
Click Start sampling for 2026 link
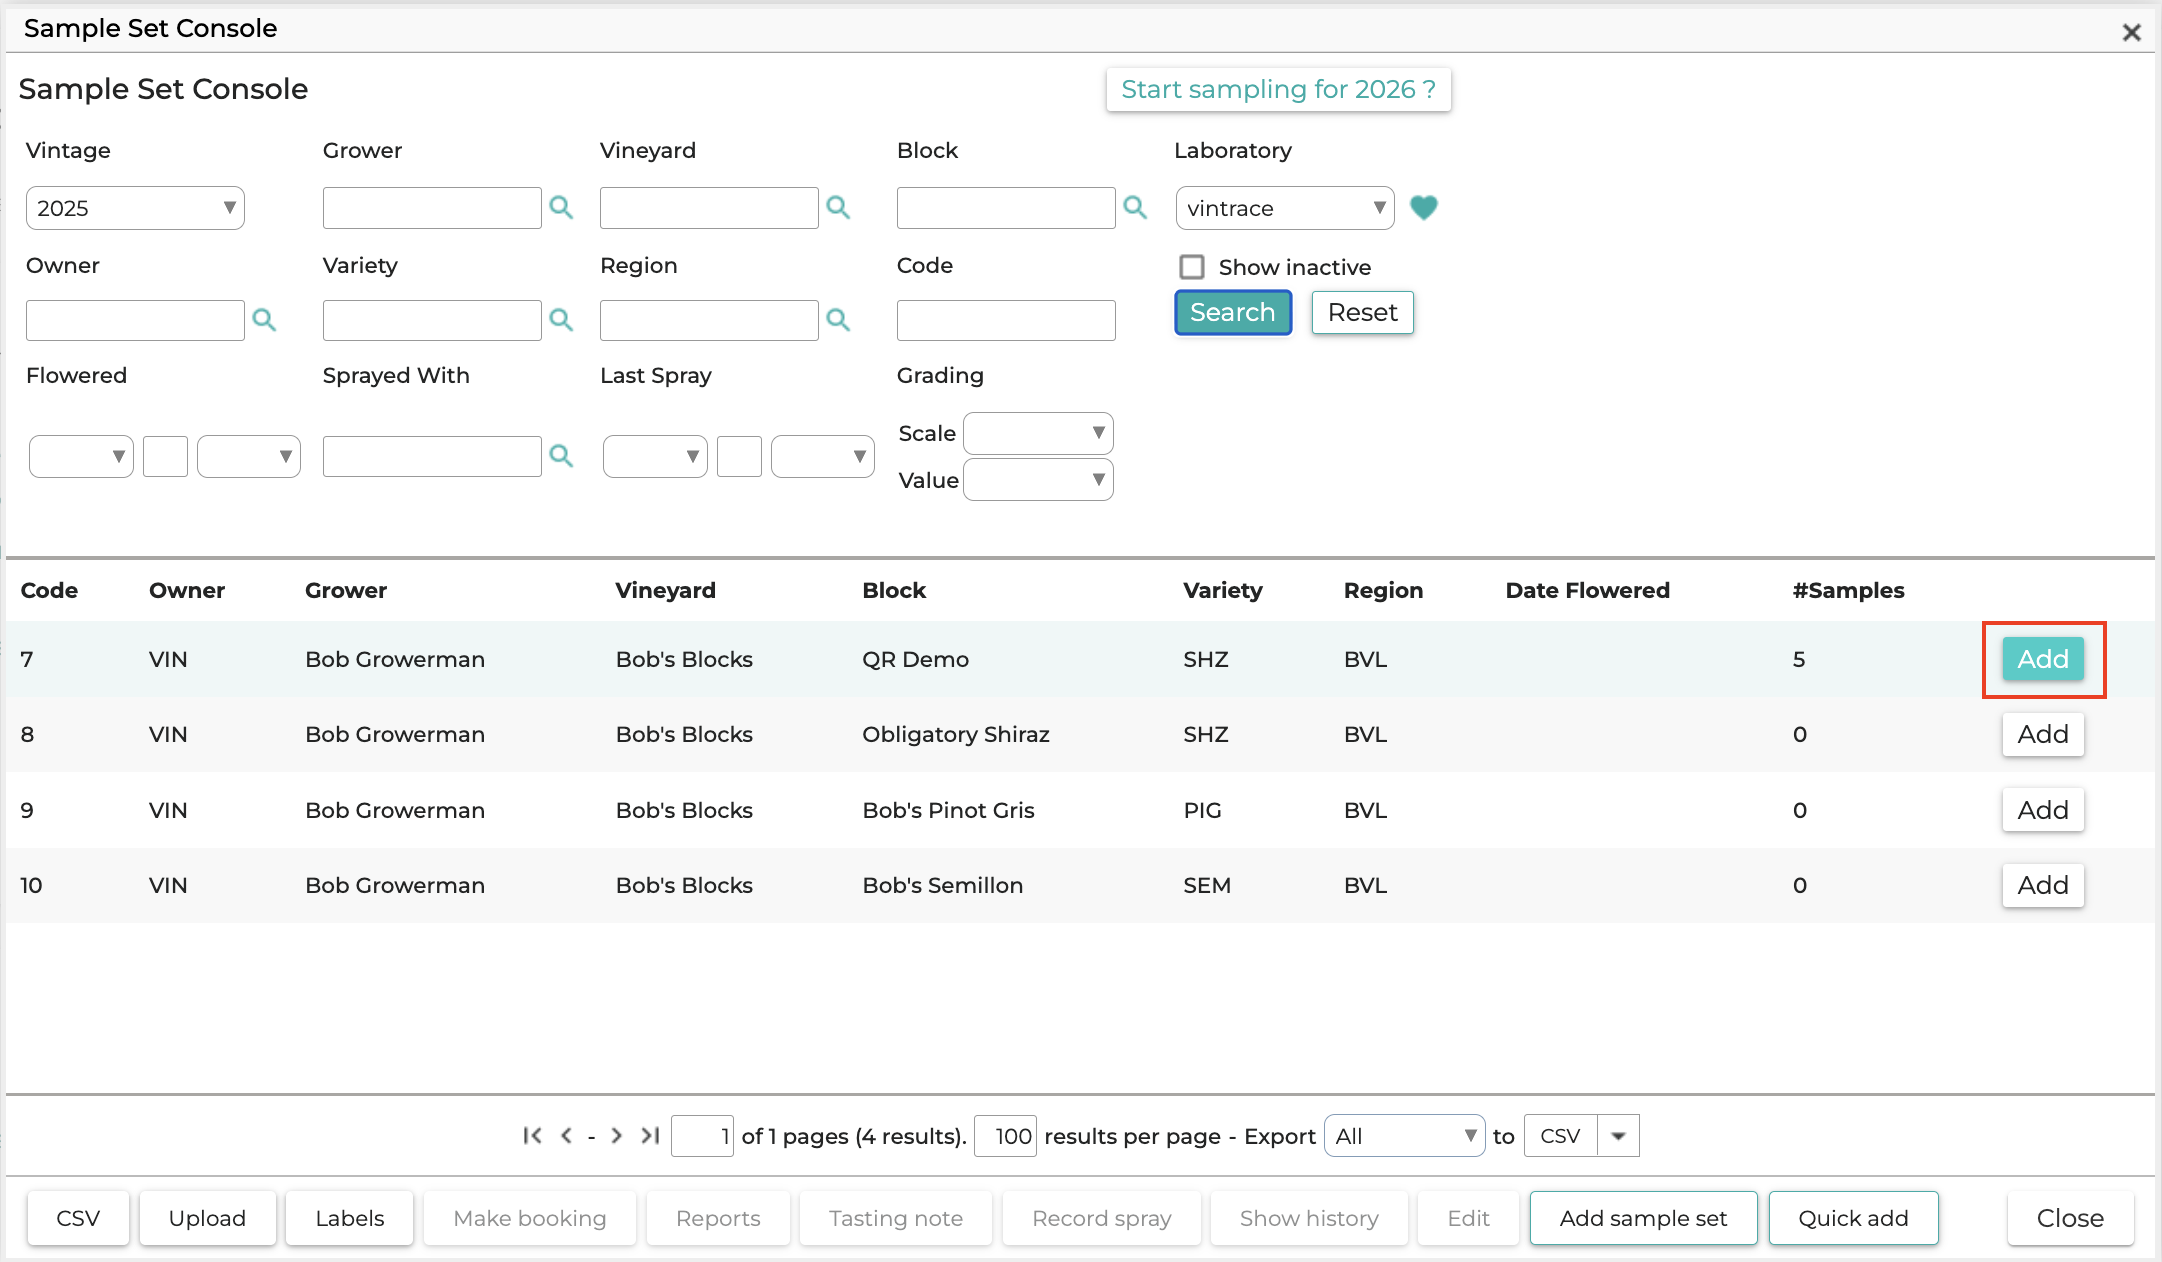(x=1278, y=90)
